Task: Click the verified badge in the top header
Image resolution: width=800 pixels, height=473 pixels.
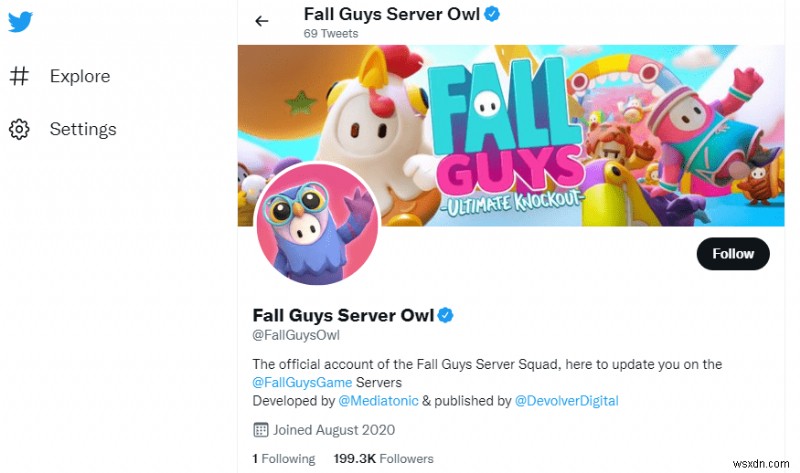Action: click(492, 14)
